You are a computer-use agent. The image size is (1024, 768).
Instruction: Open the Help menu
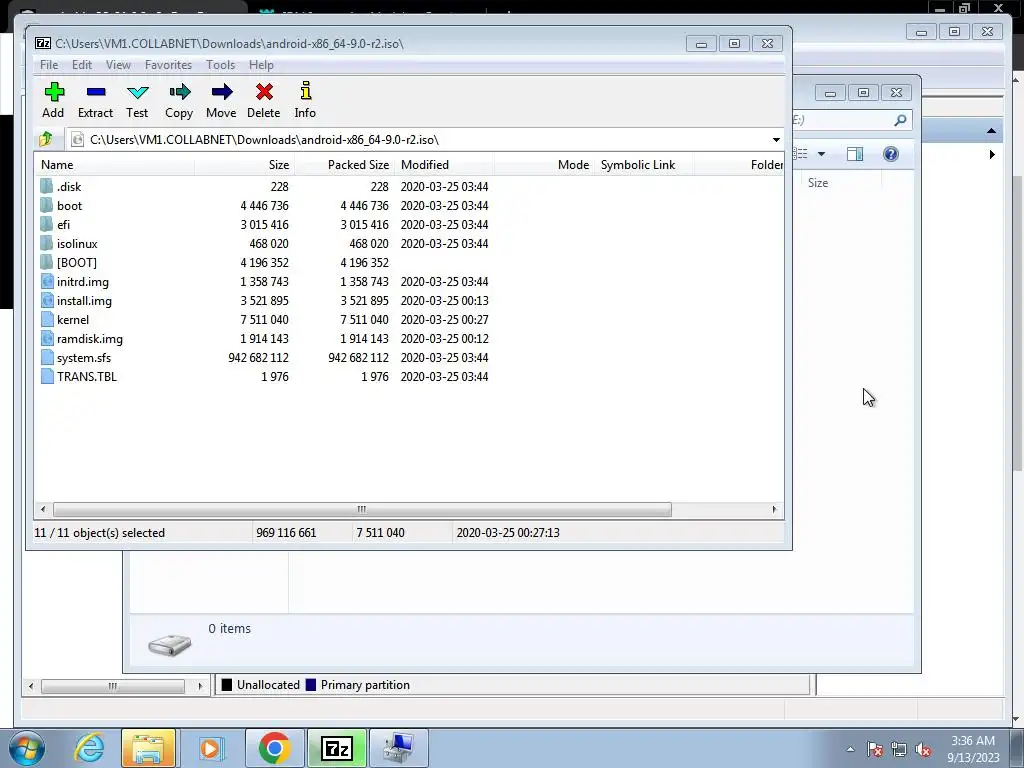[261, 65]
